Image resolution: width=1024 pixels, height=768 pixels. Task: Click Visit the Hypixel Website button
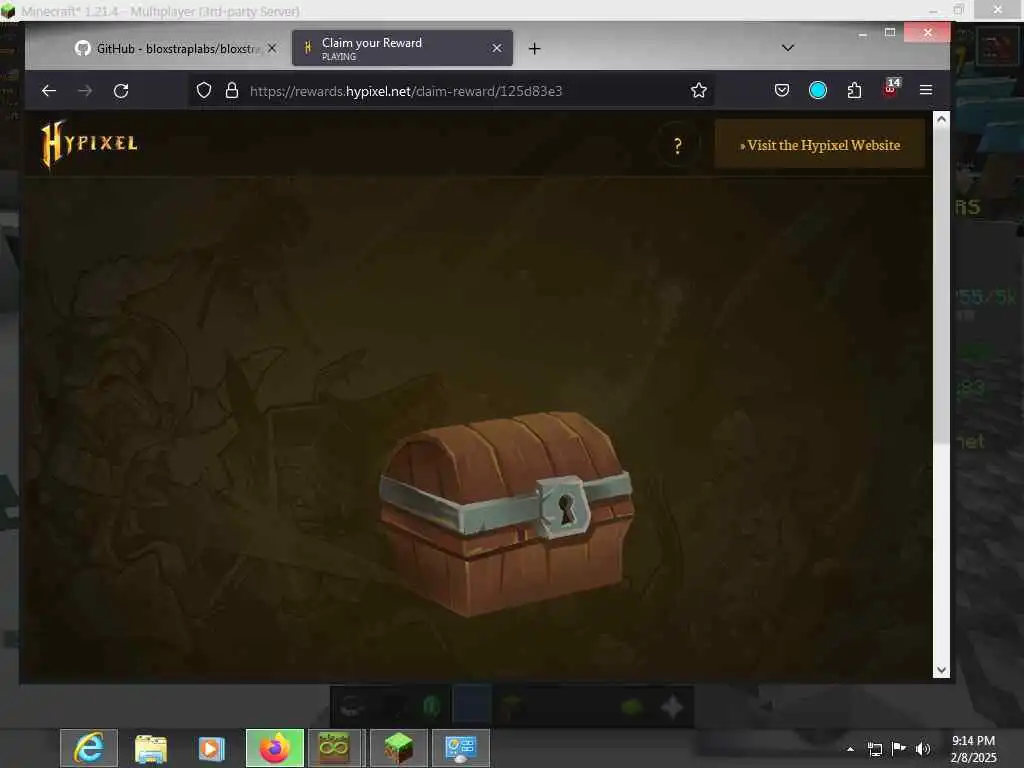[x=820, y=145]
